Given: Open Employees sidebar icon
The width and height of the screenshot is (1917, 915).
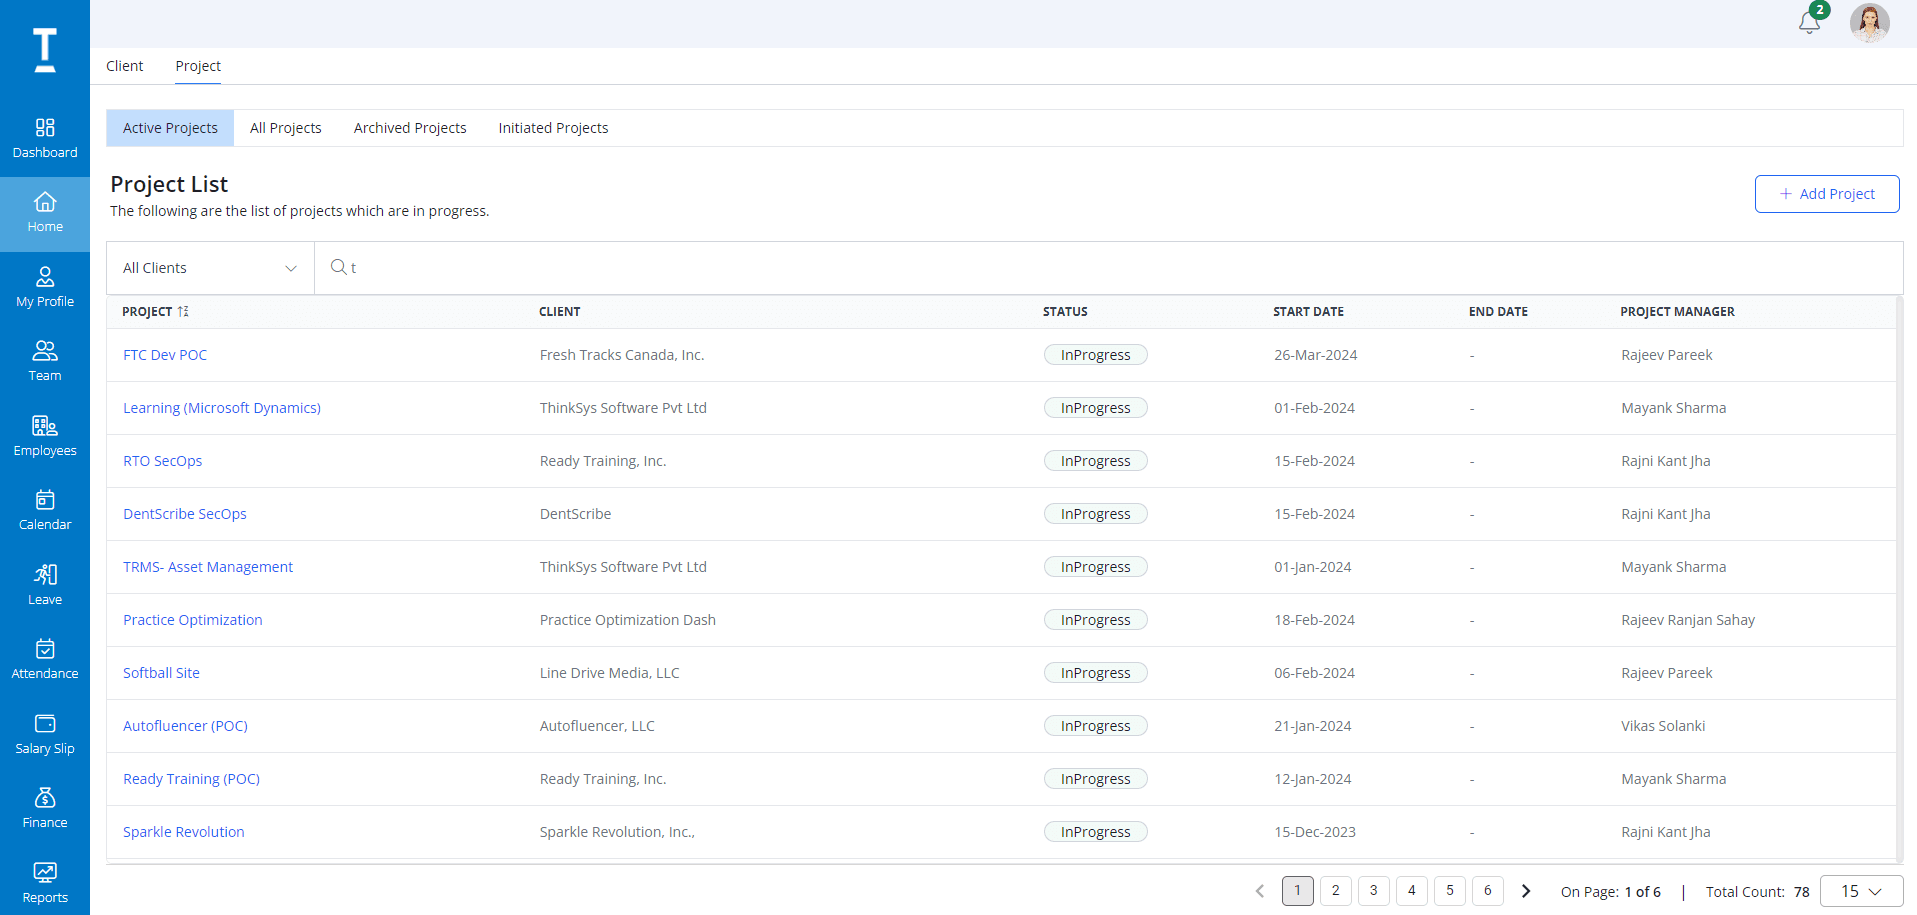Looking at the screenshot, I should [x=45, y=437].
